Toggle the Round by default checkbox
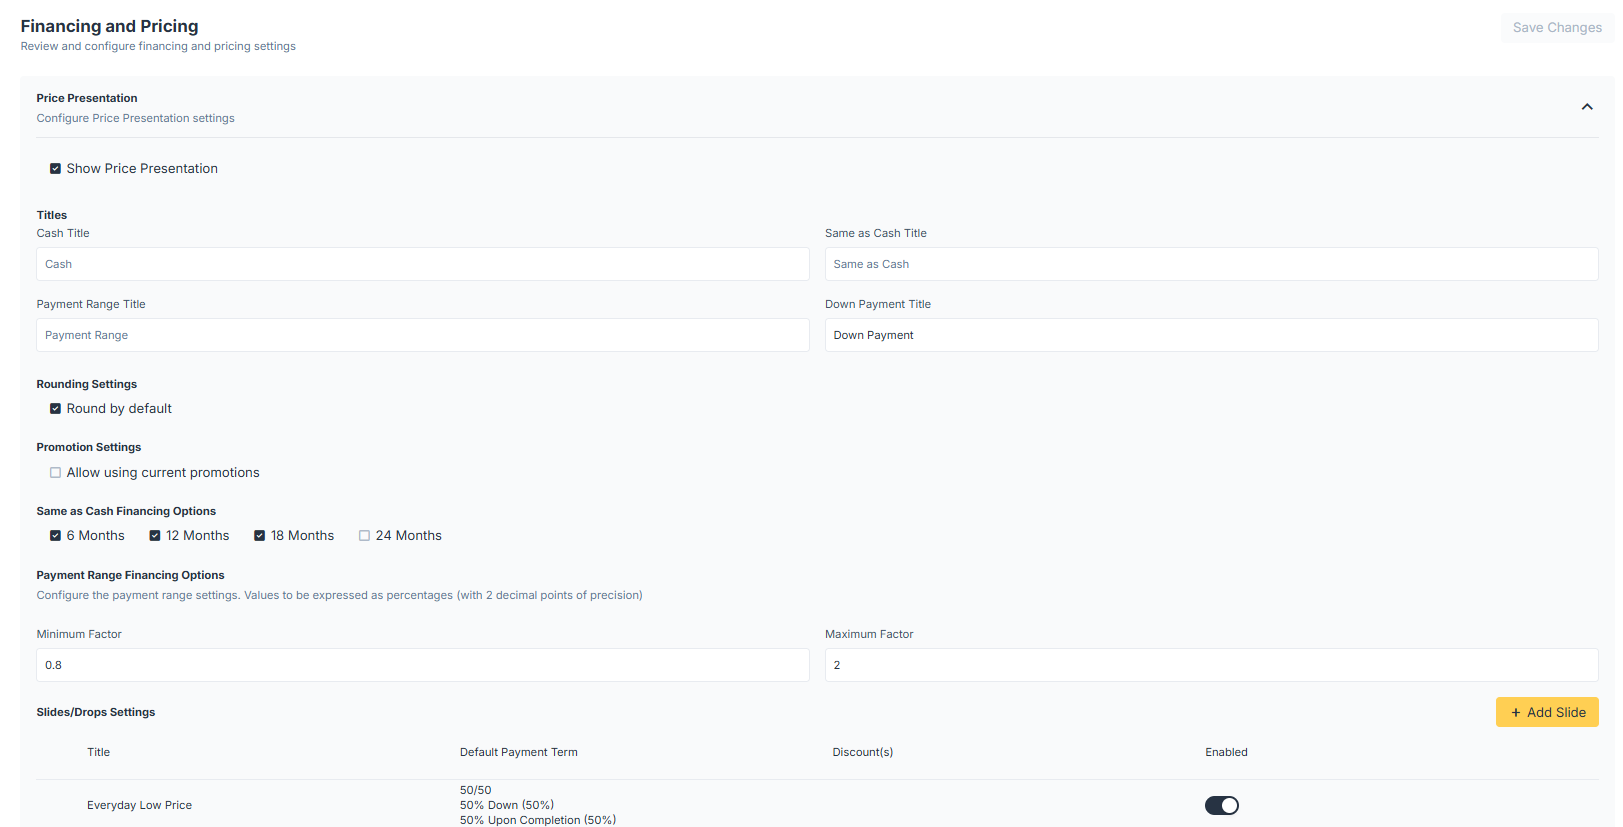 point(56,409)
